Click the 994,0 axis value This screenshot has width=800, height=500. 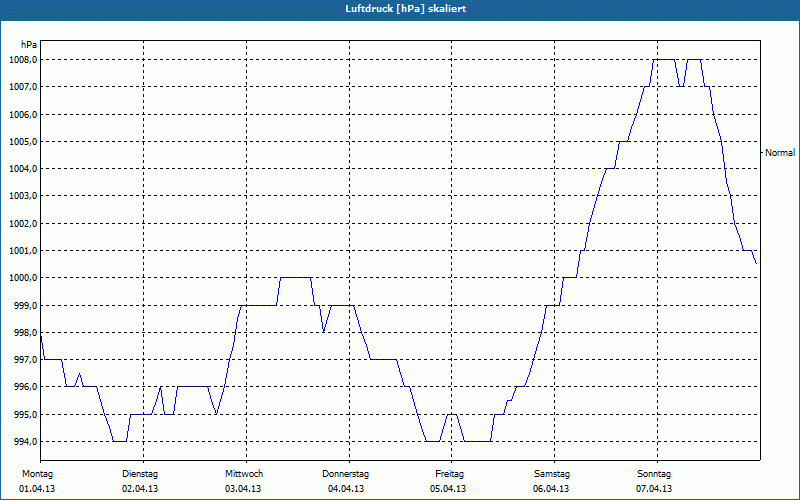[25, 441]
